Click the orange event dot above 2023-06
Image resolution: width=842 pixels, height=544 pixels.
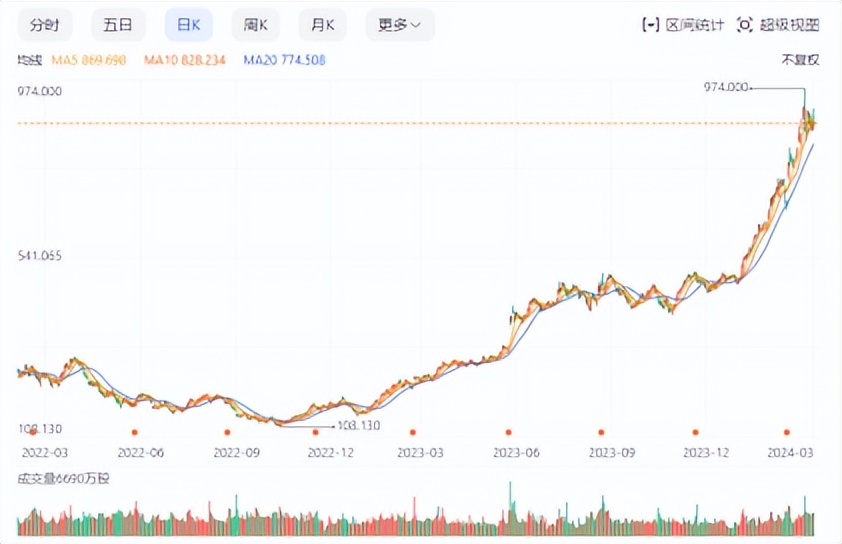508,432
